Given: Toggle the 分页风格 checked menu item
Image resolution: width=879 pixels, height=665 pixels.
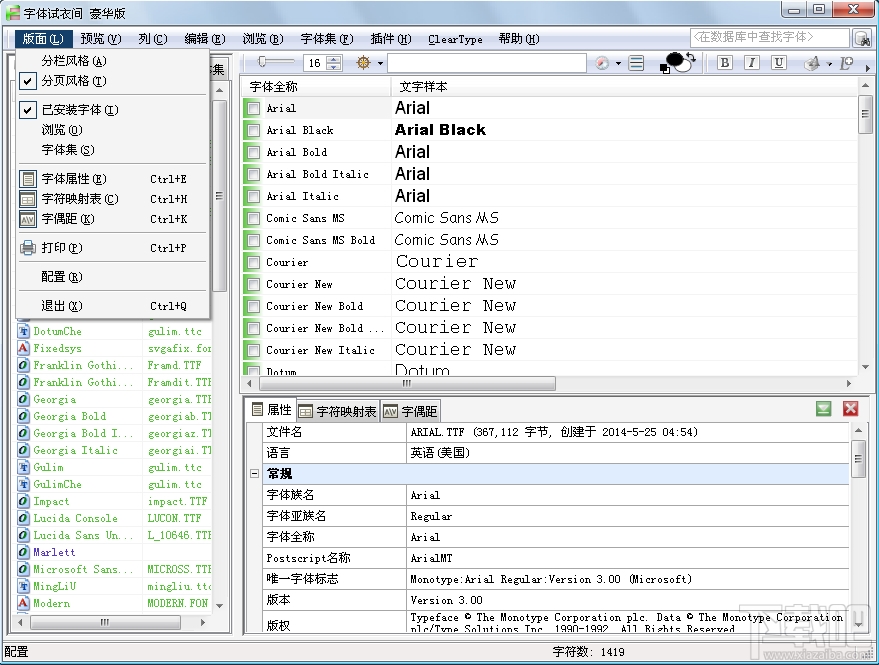Looking at the screenshot, I should coord(113,81).
